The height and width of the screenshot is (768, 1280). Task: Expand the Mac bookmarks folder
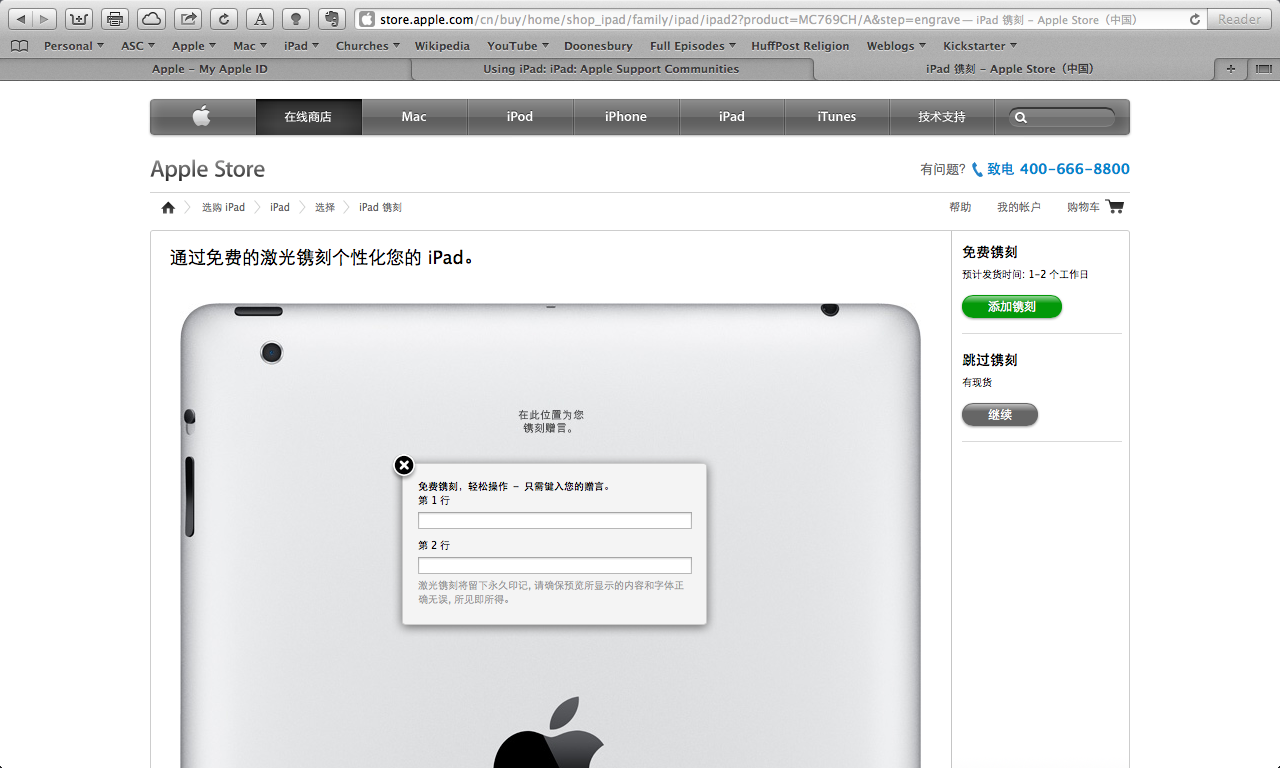[x=250, y=46]
